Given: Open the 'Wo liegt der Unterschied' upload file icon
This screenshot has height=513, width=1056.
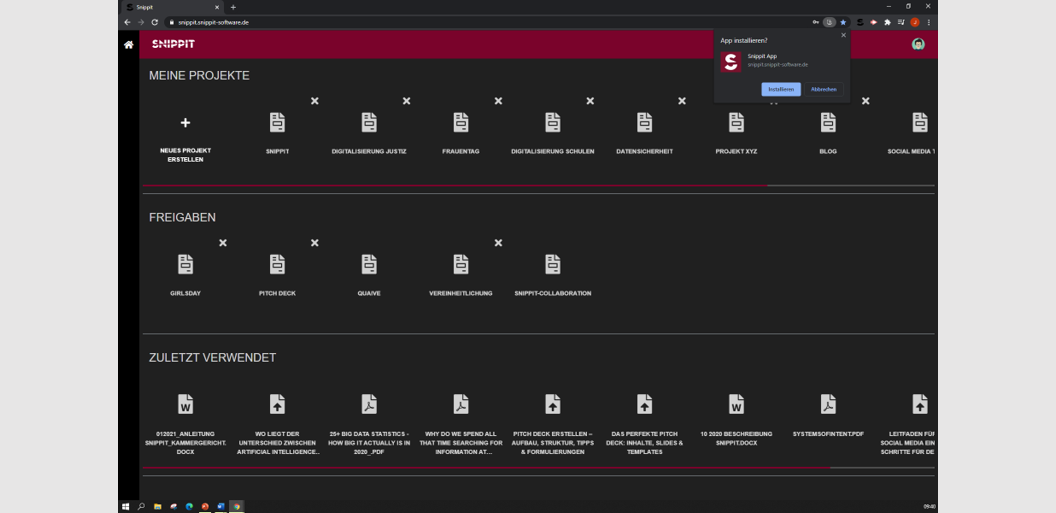Looking at the screenshot, I should (x=277, y=404).
